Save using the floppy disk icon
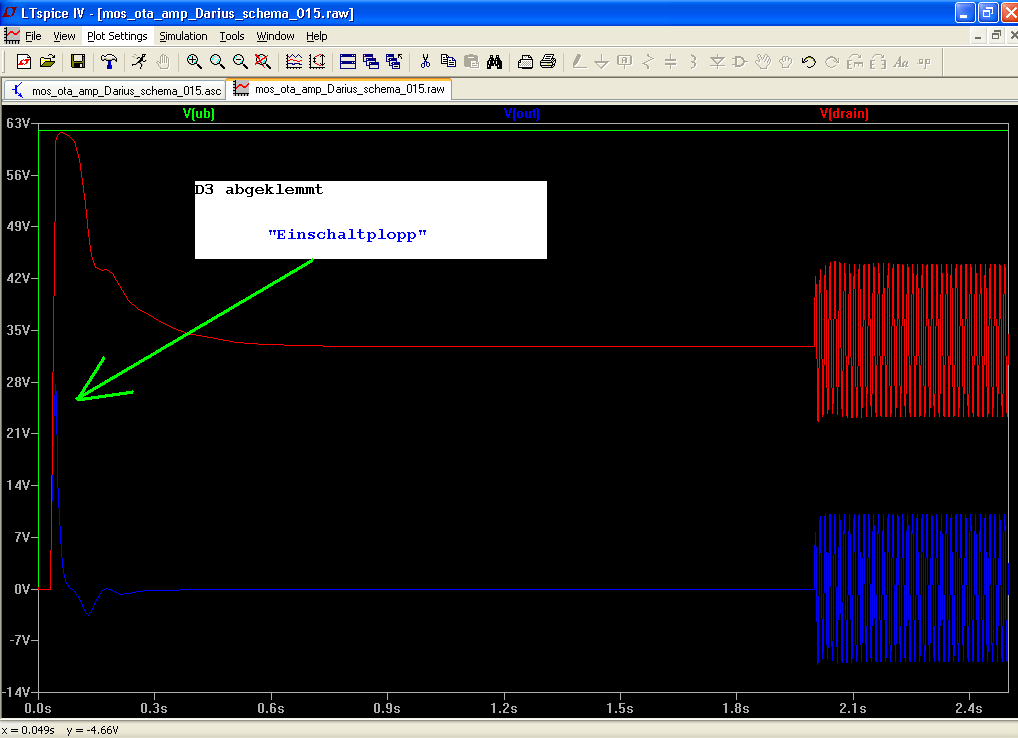This screenshot has height=738, width=1018. pos(78,62)
